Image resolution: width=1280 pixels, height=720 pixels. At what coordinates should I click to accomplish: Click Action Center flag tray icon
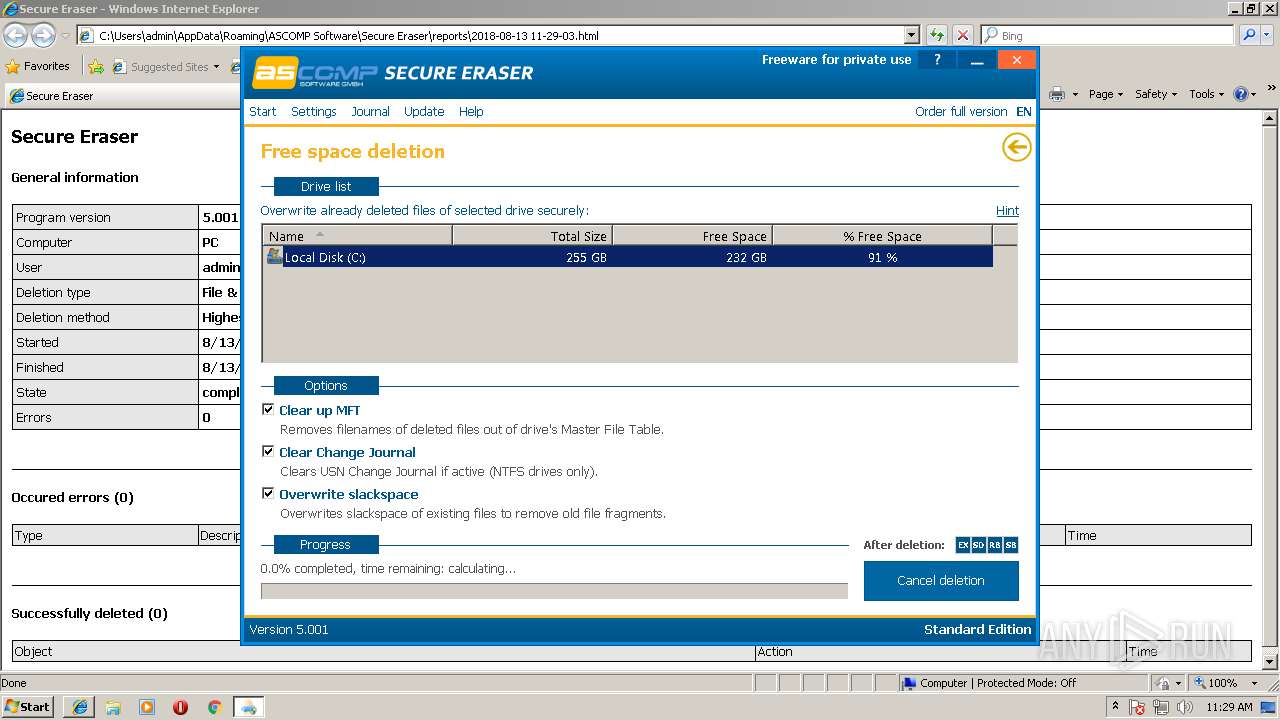pyautogui.click(x=1138, y=707)
